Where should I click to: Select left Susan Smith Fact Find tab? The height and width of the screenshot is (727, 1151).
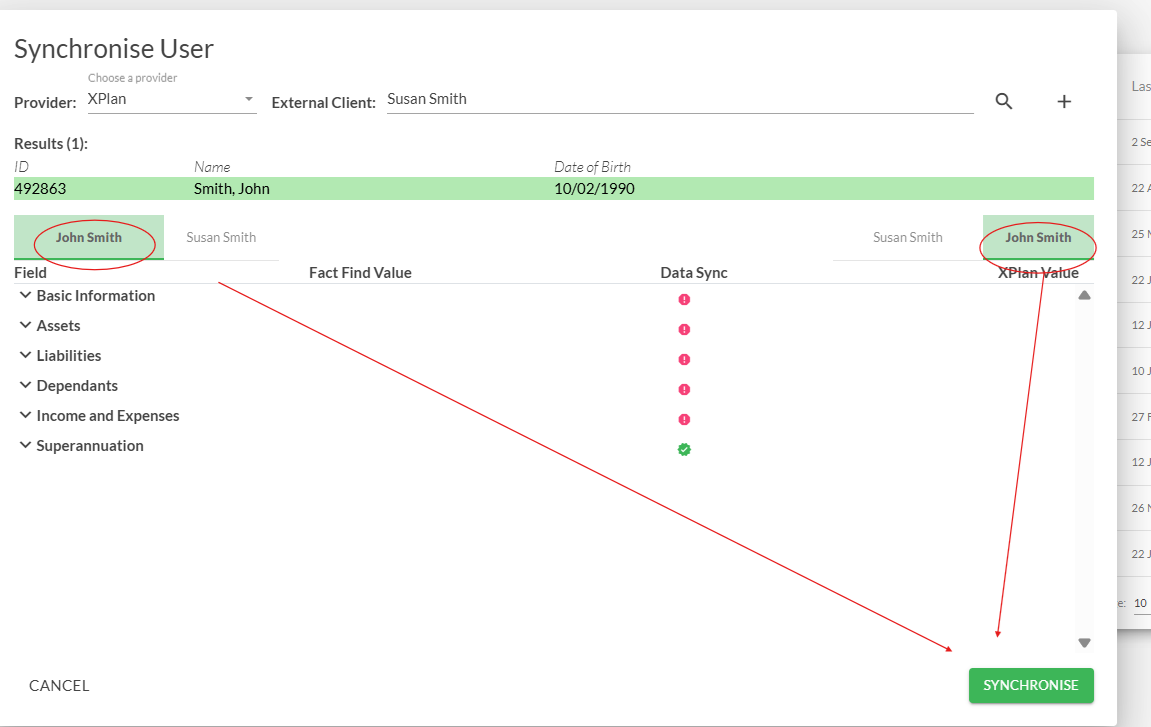point(221,237)
